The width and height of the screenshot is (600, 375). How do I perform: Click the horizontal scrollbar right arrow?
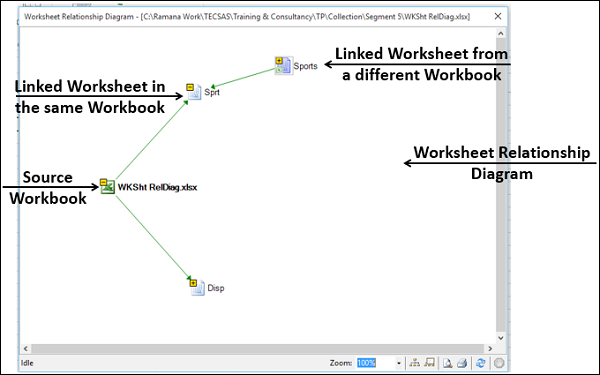[490, 349]
